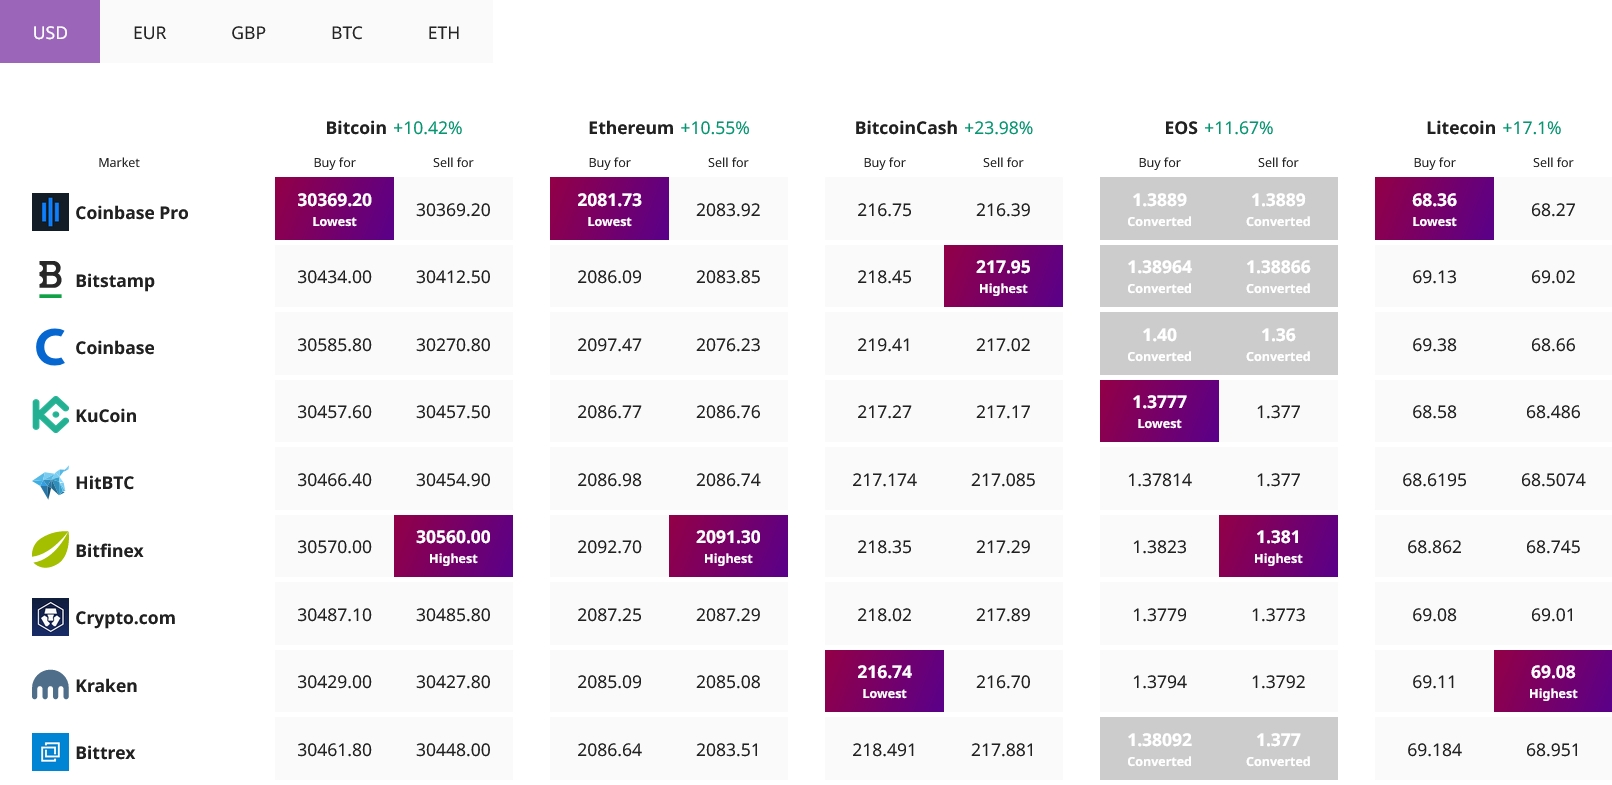The image size is (1612, 785).
Task: Click Coinbase Bitcoin buy price 30585.80
Action: click(x=334, y=344)
